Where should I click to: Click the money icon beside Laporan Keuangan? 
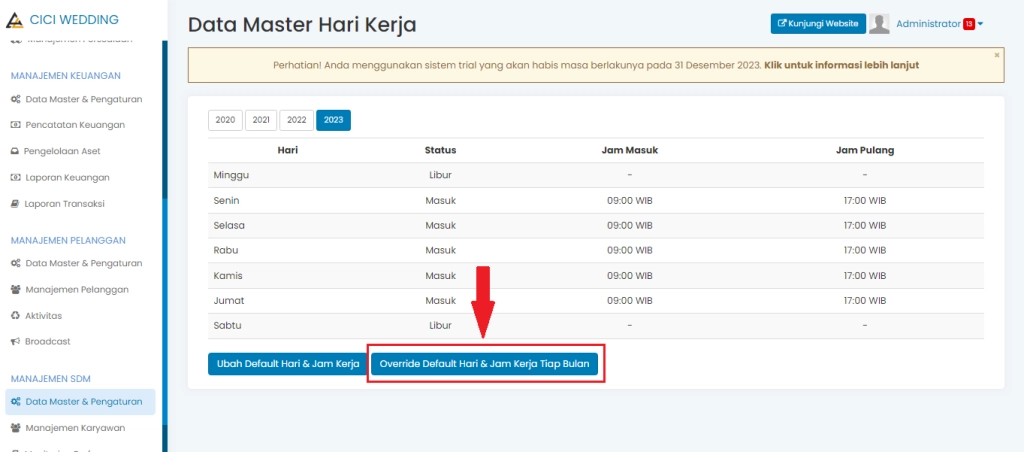(x=16, y=178)
